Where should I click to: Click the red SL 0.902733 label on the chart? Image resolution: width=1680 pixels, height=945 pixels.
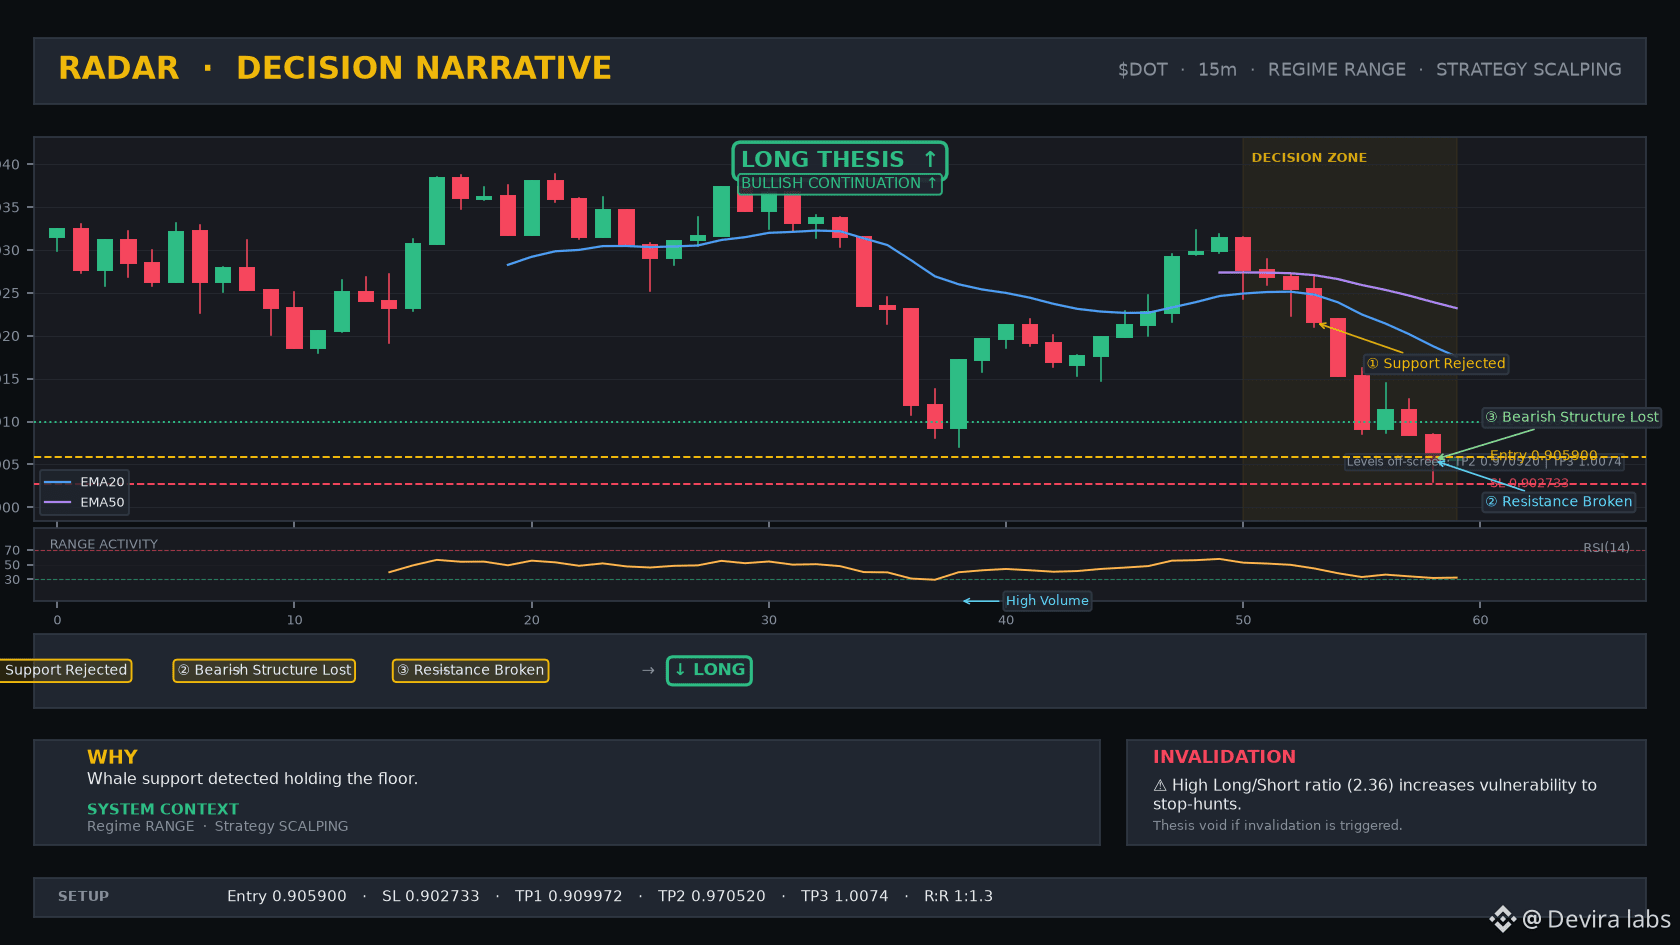(1528, 483)
